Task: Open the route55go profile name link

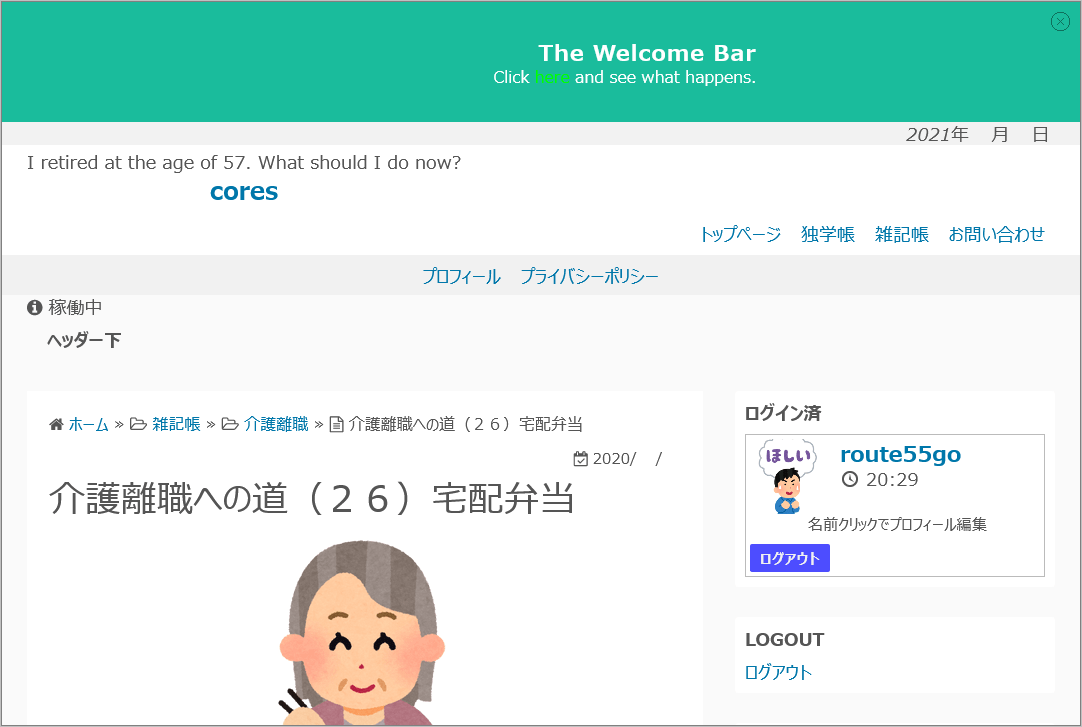Action: 900,455
